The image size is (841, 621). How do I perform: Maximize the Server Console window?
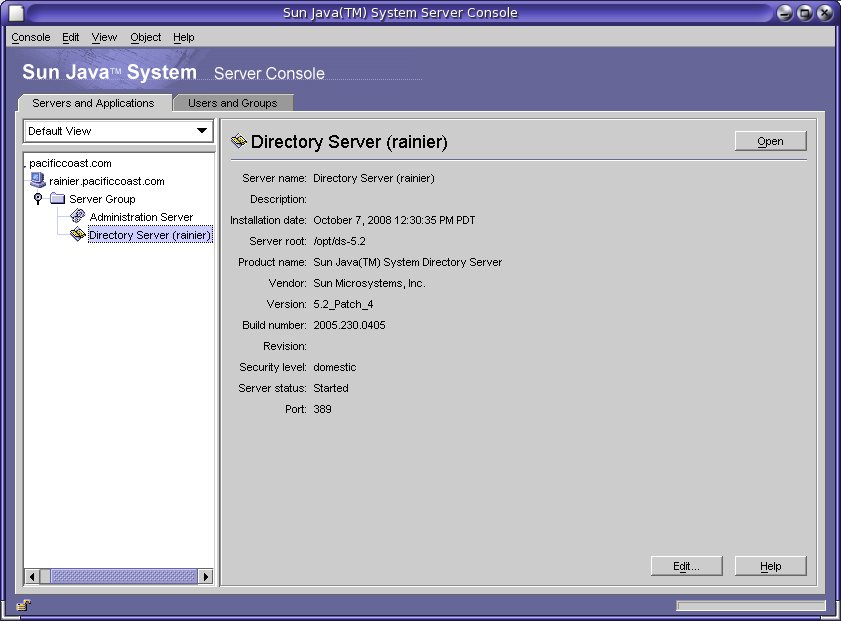(805, 13)
